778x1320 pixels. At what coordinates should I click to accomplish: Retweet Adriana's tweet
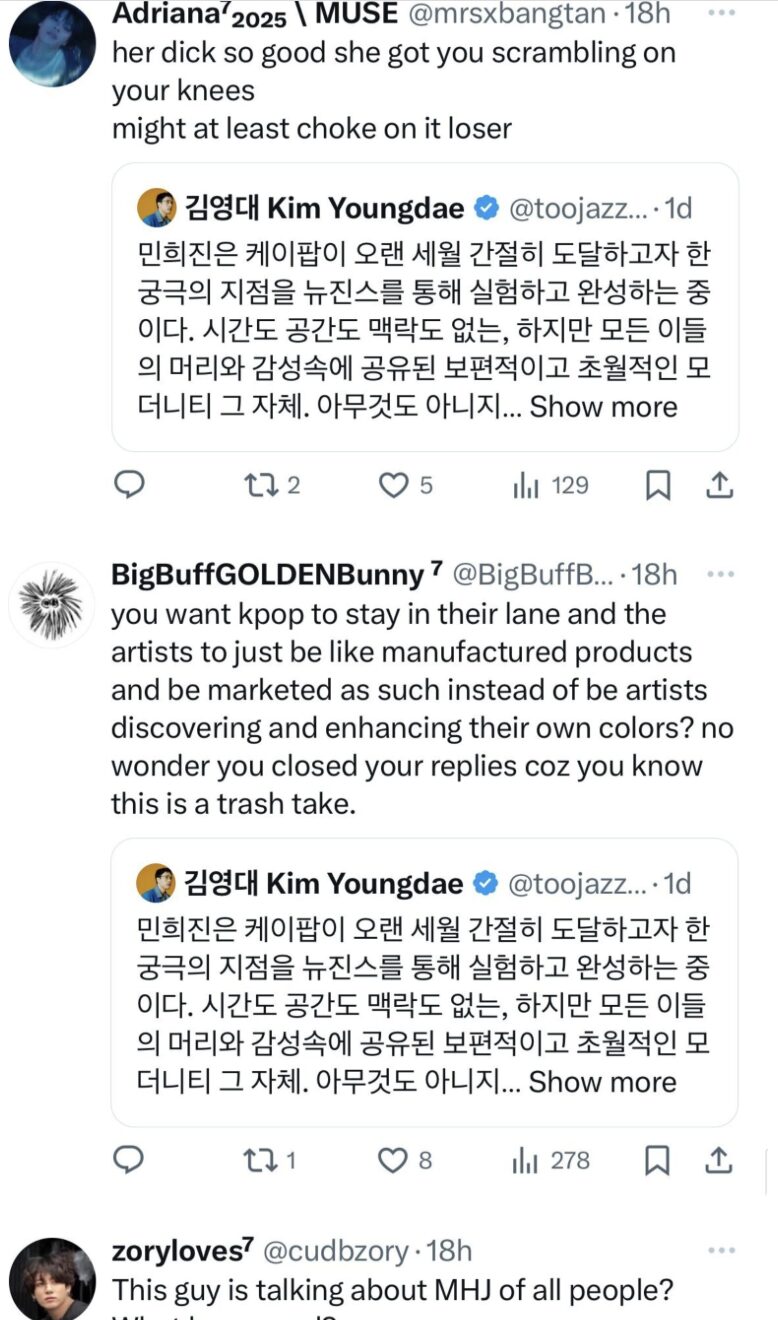tap(260, 486)
